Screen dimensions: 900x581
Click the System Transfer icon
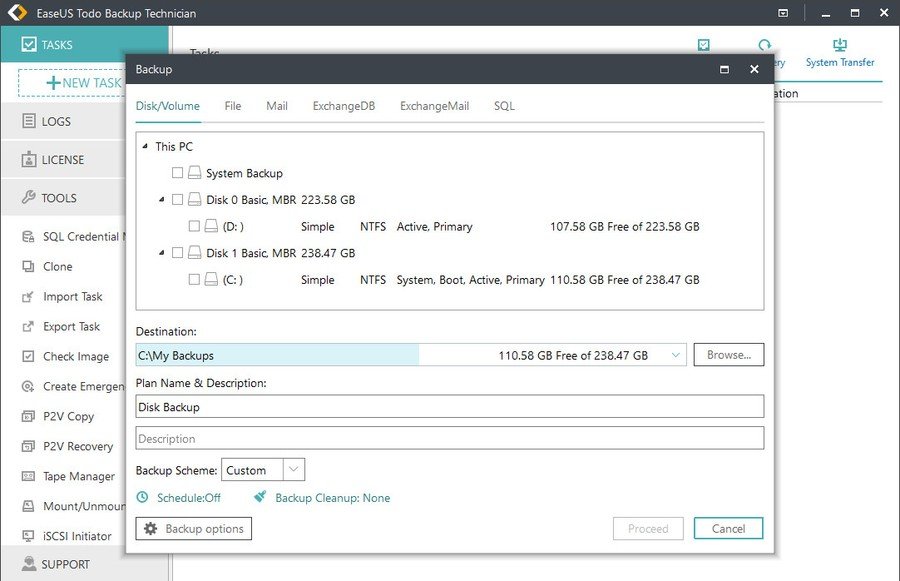point(839,45)
